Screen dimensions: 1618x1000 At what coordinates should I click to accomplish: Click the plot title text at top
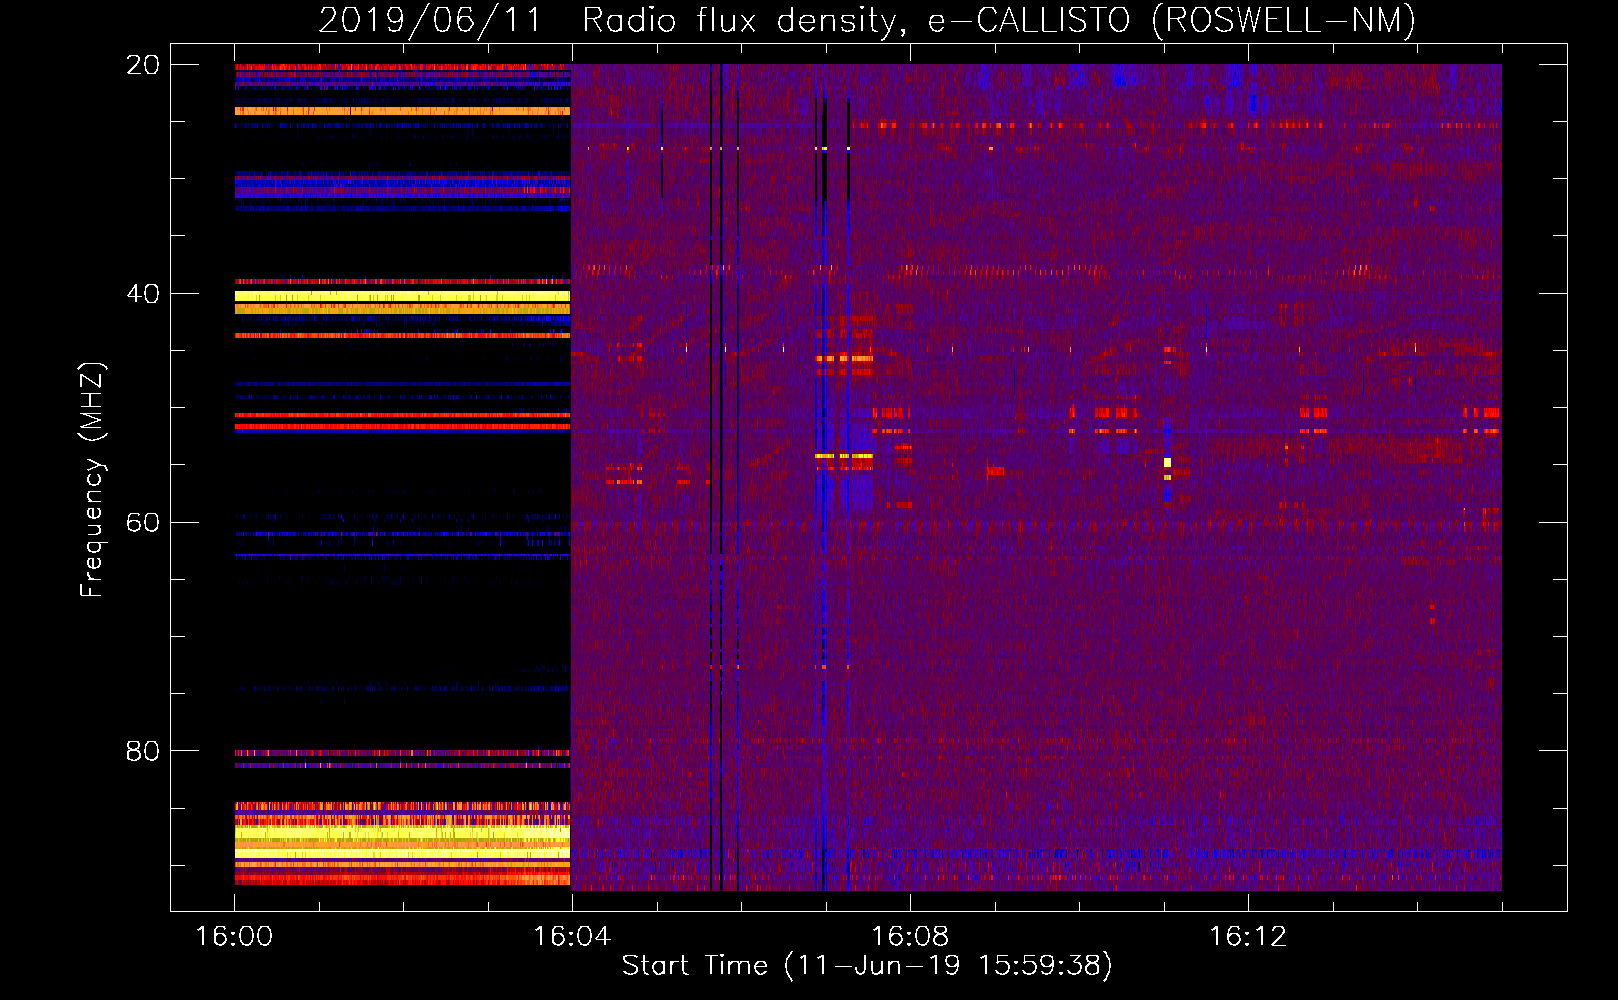[866, 20]
